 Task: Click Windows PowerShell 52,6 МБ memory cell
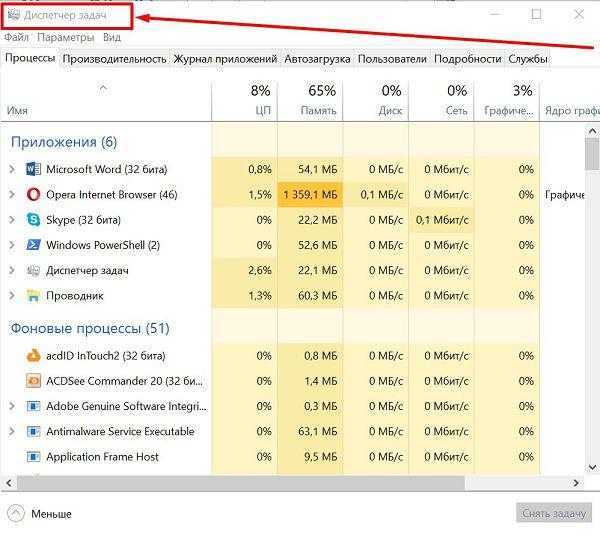point(310,245)
